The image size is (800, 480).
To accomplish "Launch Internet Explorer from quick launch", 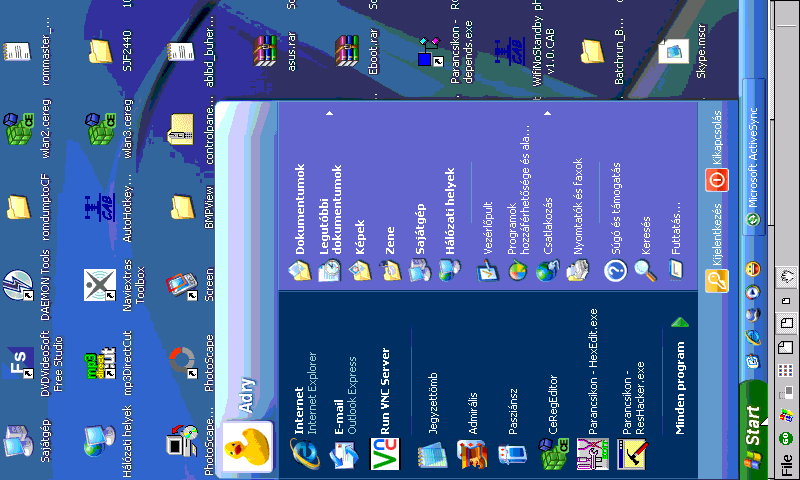I will pyautogui.click(x=753, y=337).
